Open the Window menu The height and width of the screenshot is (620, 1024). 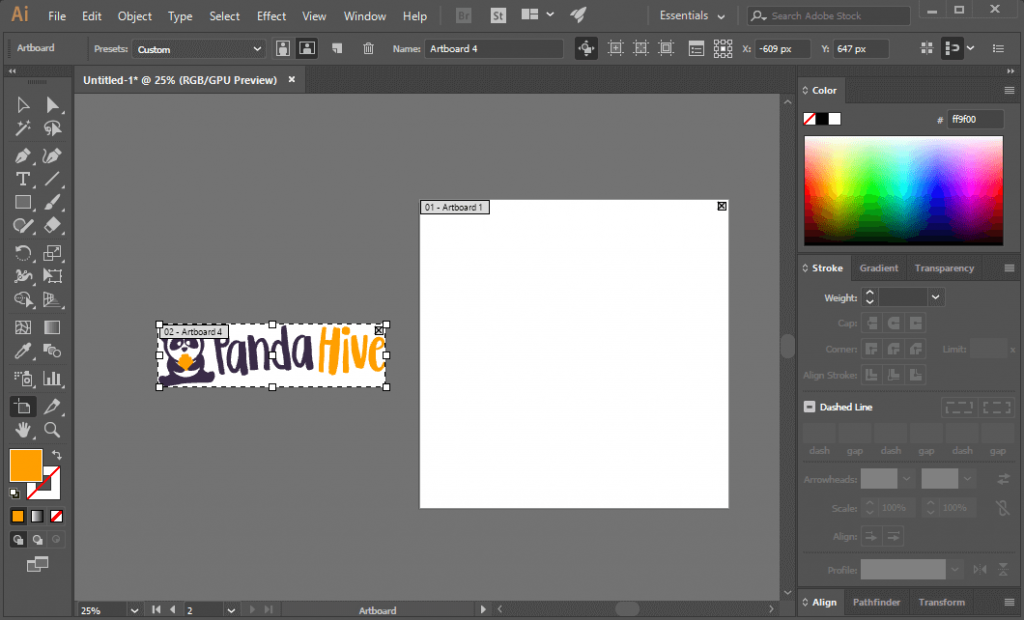[x=364, y=16]
